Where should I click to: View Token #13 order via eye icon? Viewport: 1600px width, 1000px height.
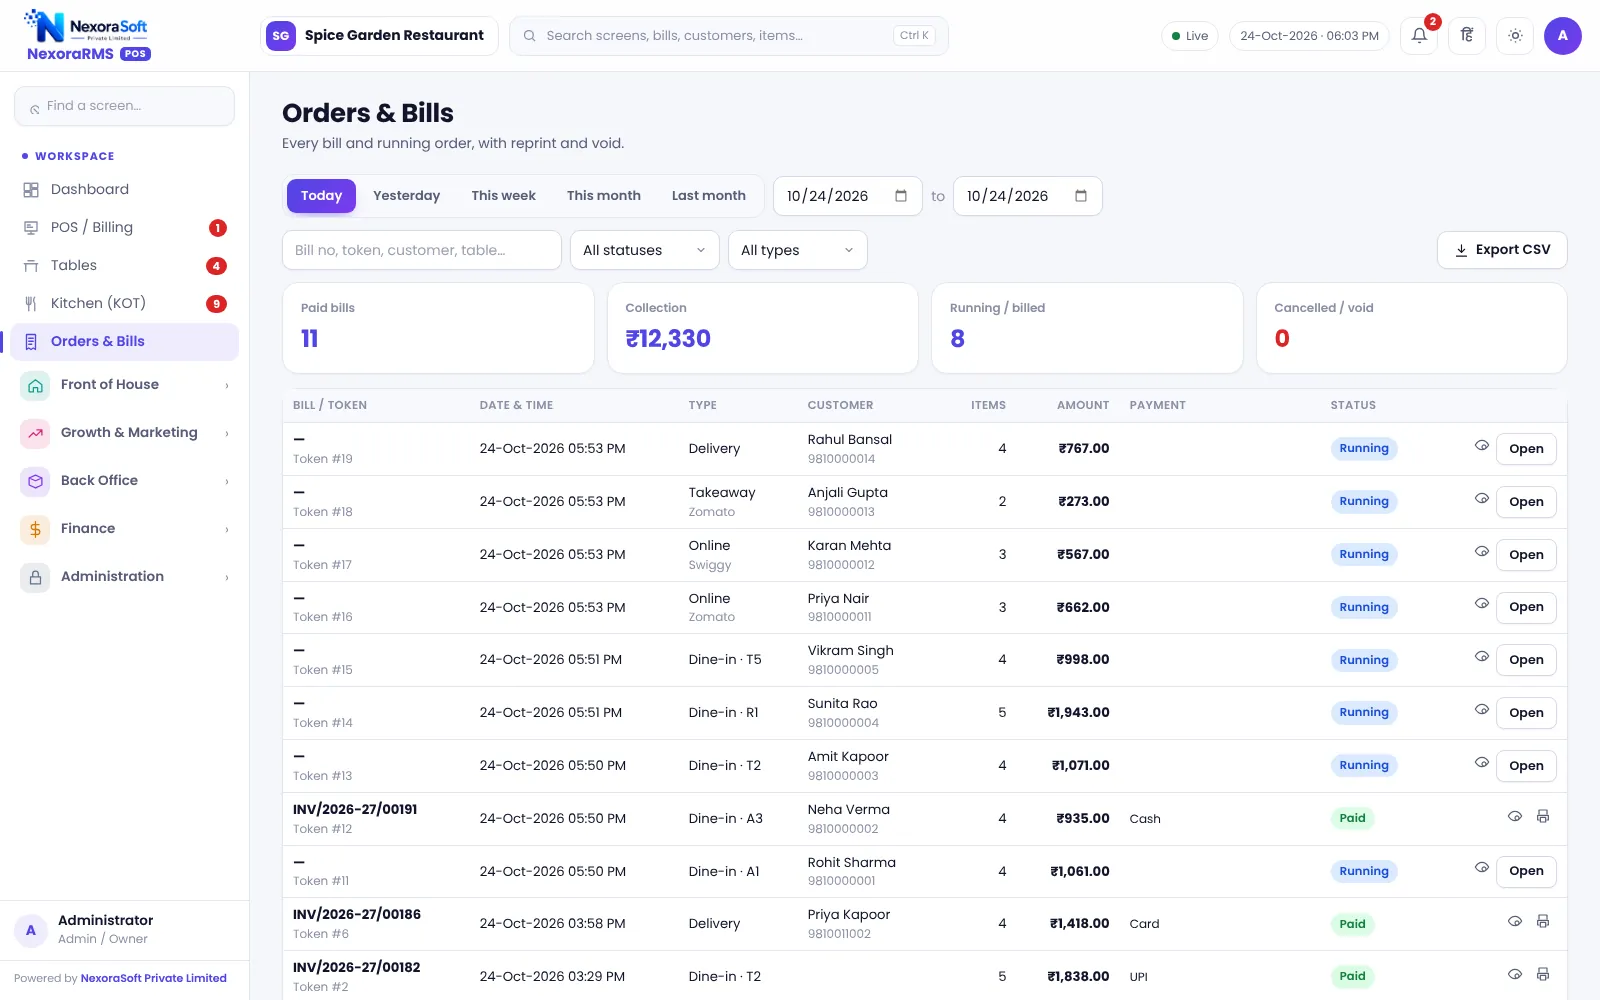1482,763
